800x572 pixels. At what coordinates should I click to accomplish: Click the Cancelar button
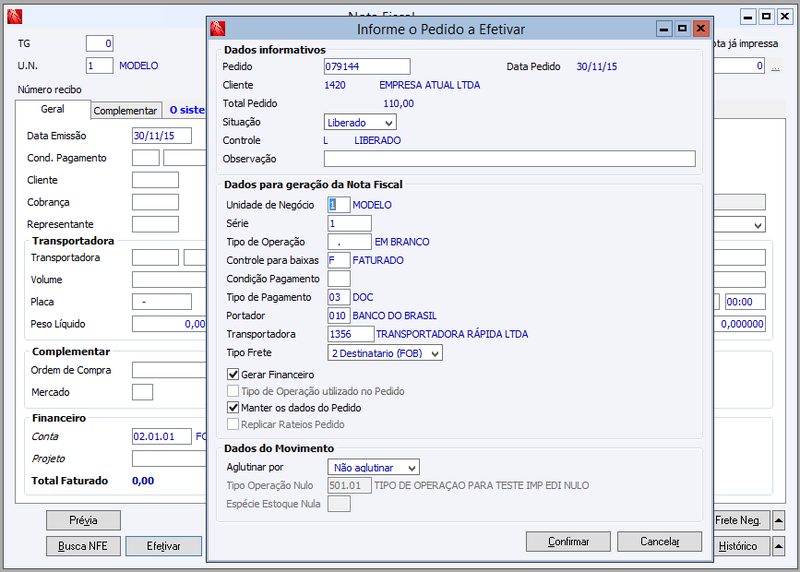point(660,541)
